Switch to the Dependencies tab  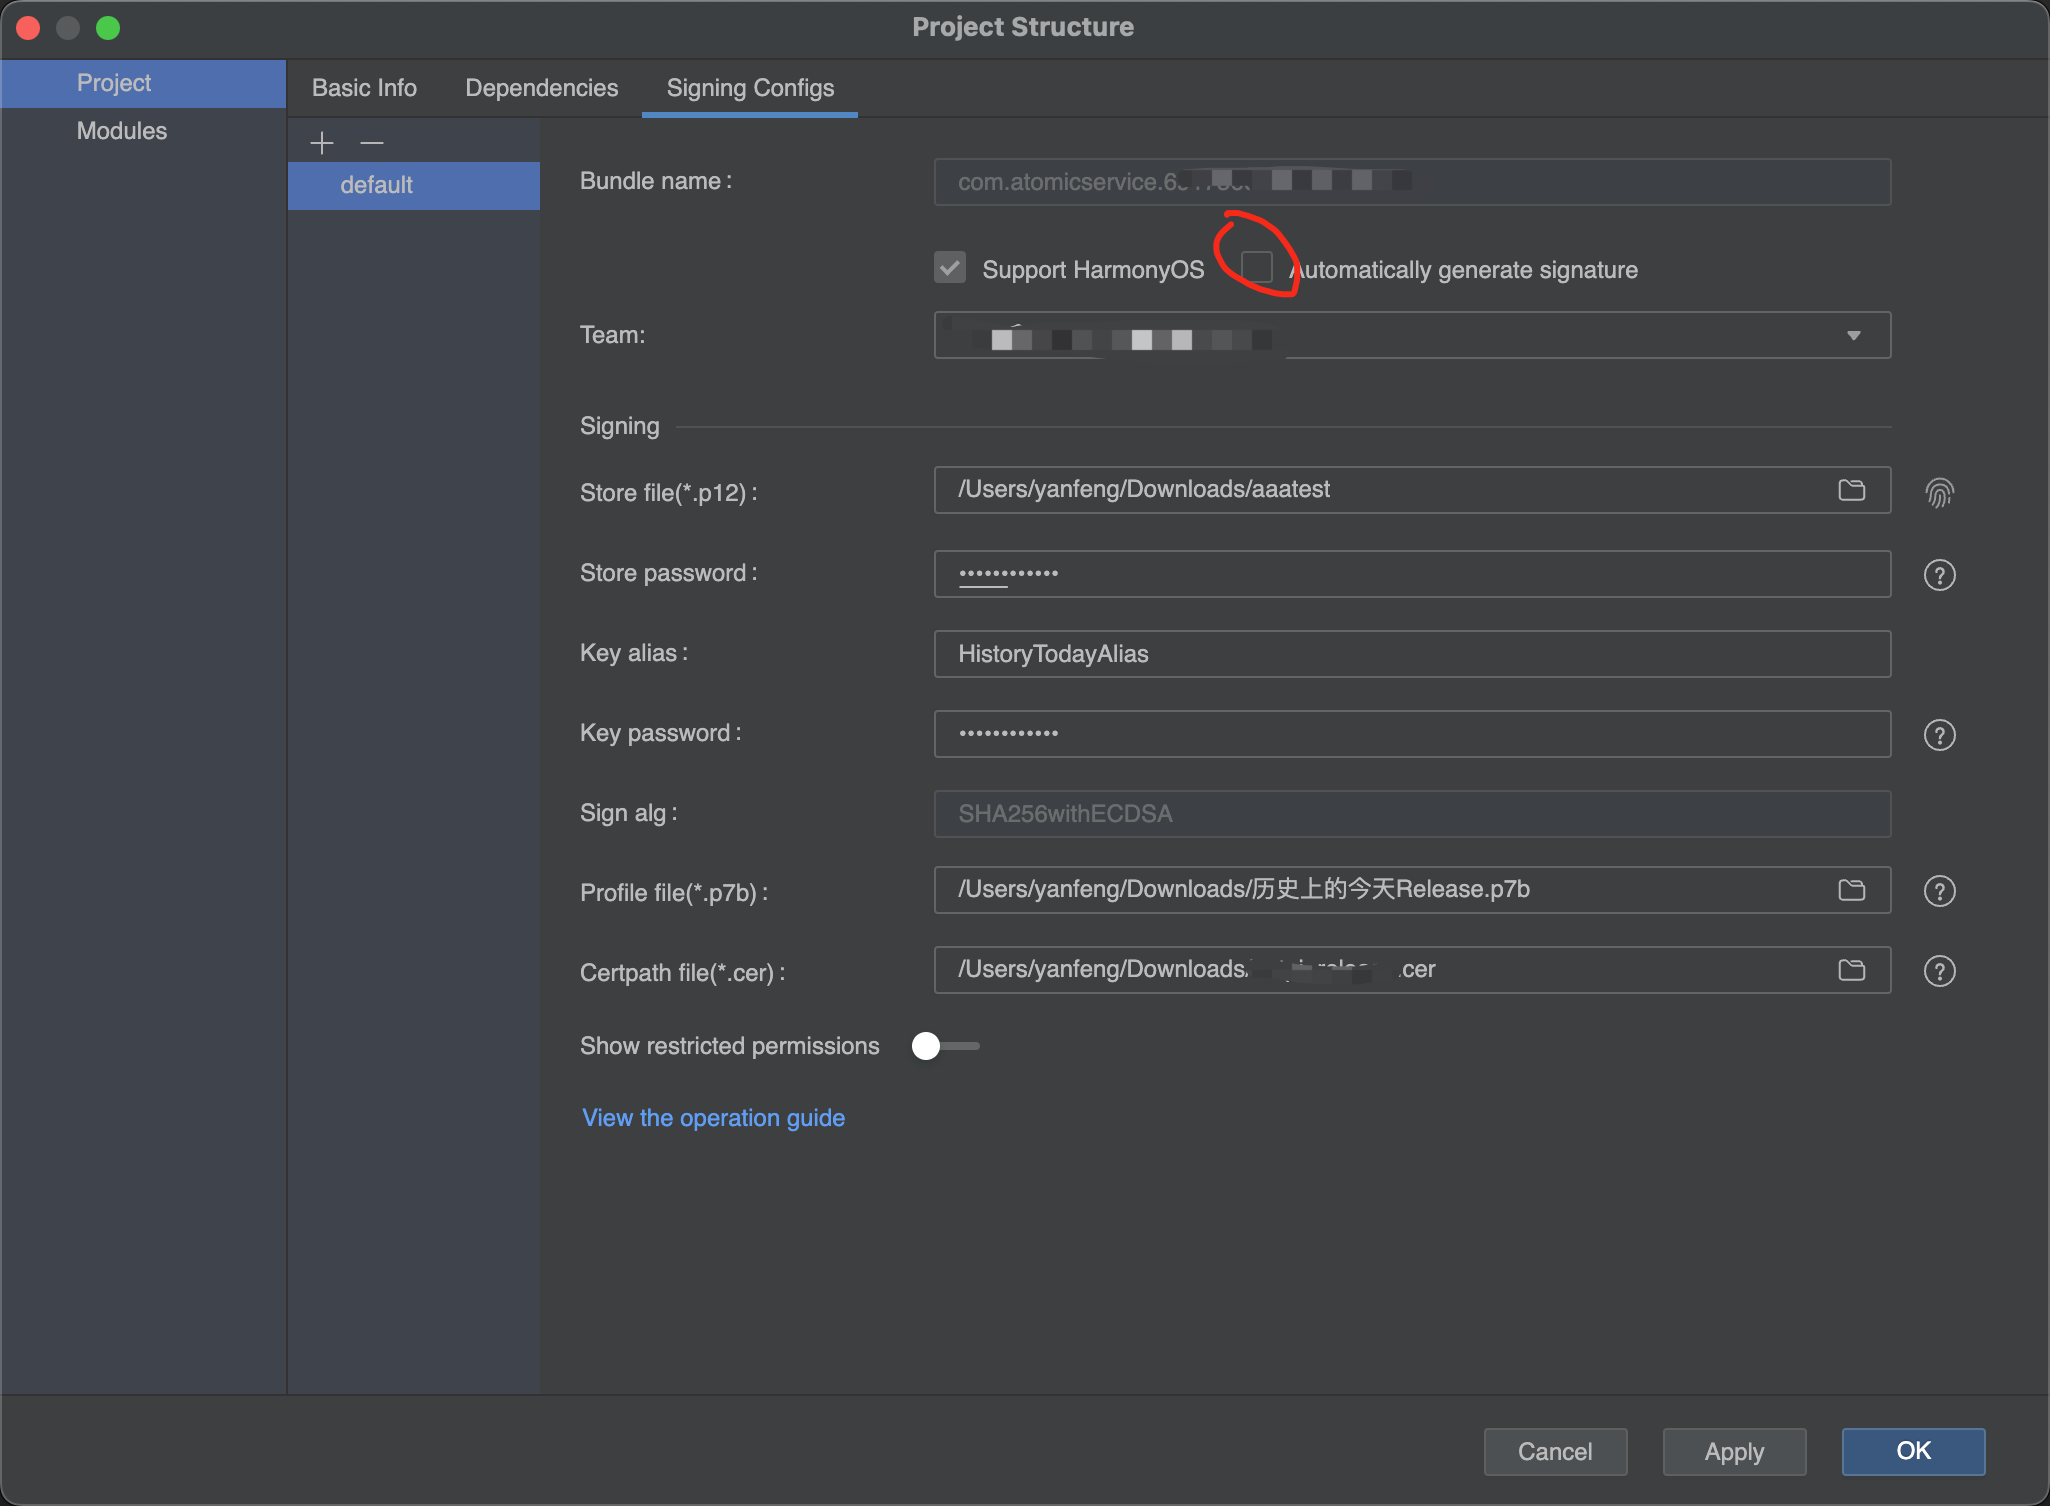pos(541,88)
